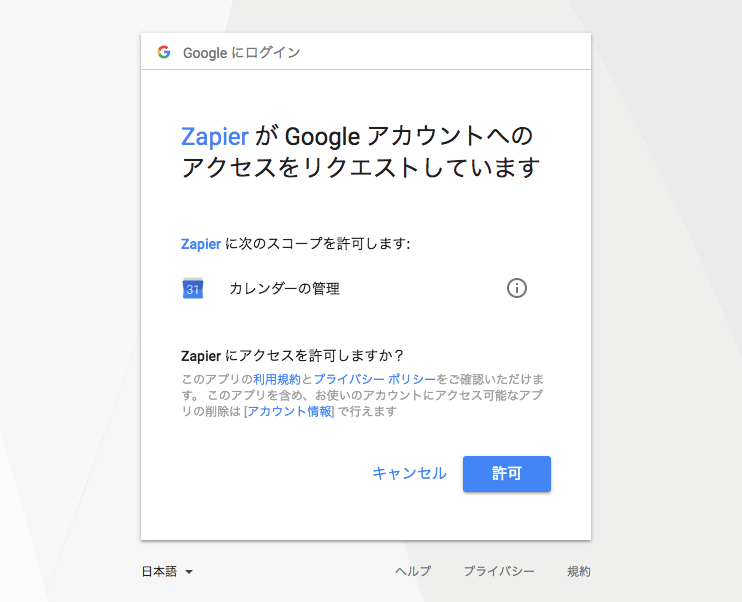Click the language selector arrow
This screenshot has width=742, height=602.
tap(189, 572)
